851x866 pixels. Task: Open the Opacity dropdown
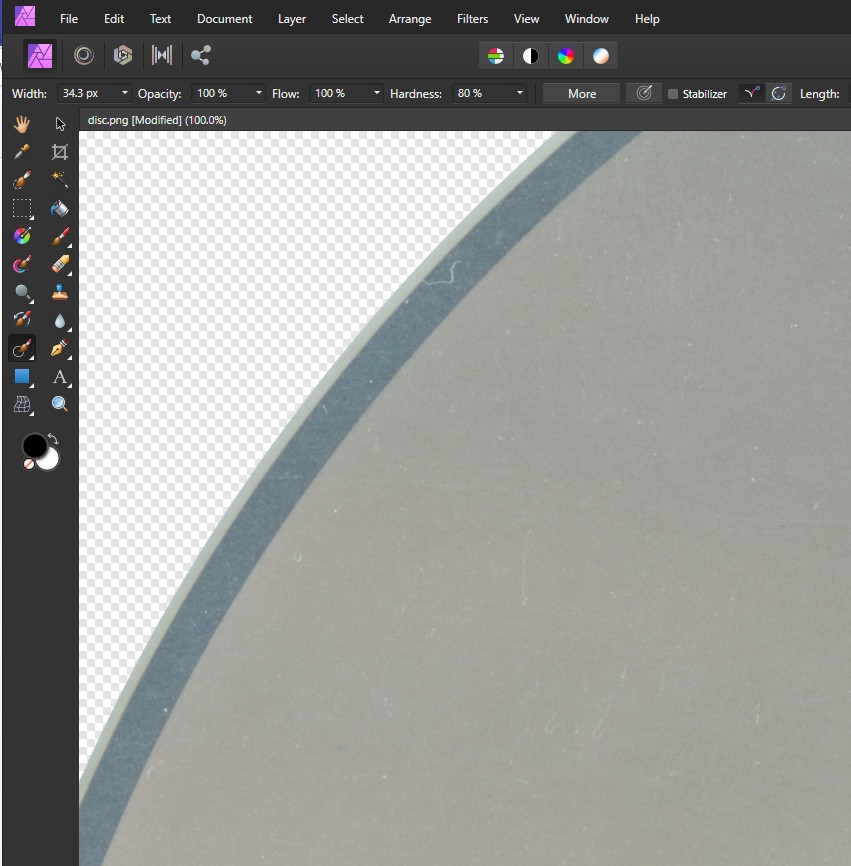click(259, 93)
